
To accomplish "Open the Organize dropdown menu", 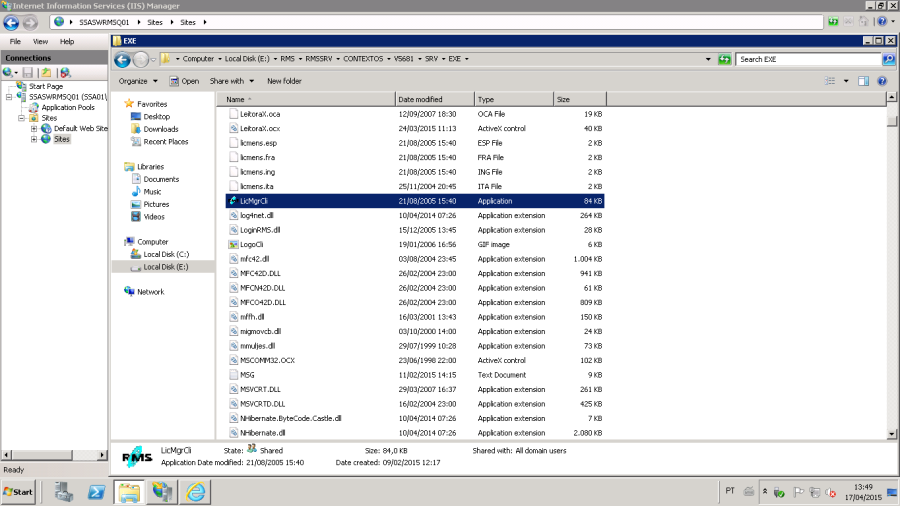I will 138,81.
